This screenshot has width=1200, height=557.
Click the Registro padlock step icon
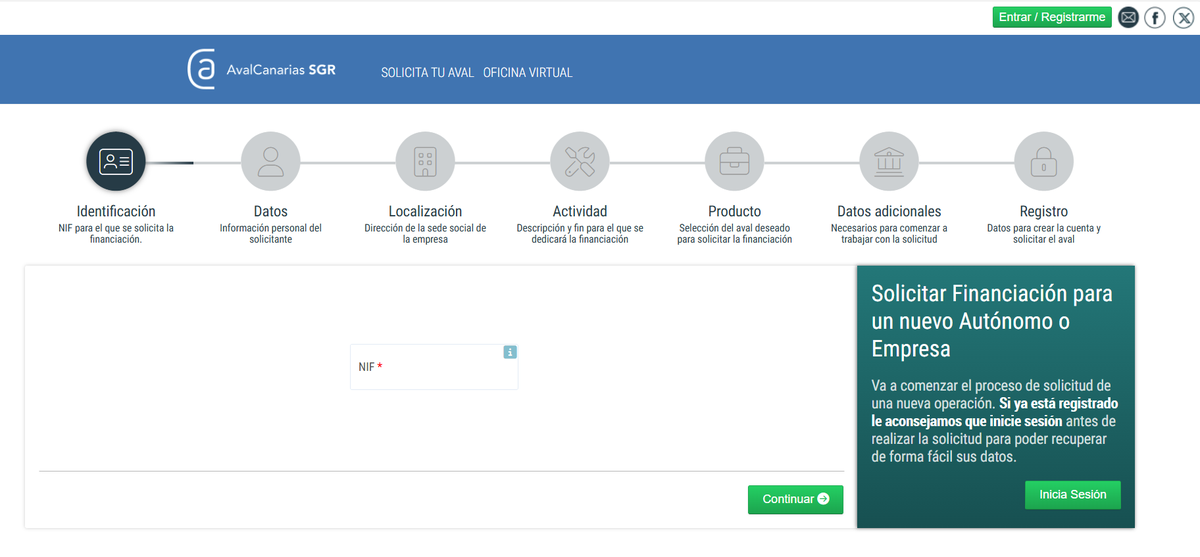(x=1043, y=162)
